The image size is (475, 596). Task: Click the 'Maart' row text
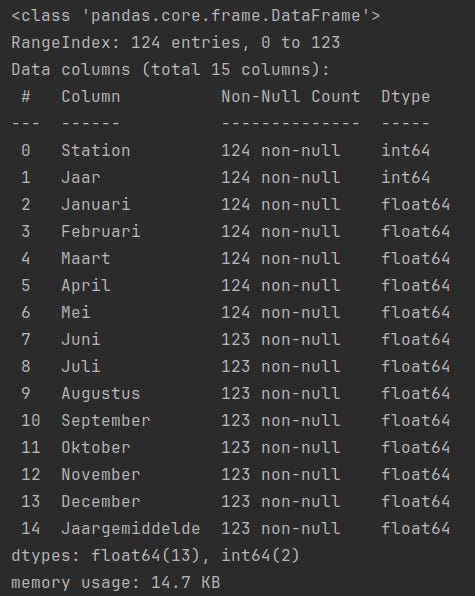[86, 258]
